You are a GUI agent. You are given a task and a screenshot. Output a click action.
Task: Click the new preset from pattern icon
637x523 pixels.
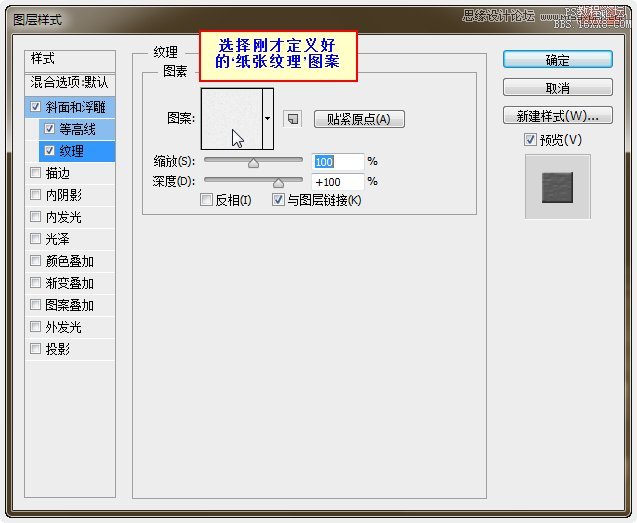tap(292, 119)
